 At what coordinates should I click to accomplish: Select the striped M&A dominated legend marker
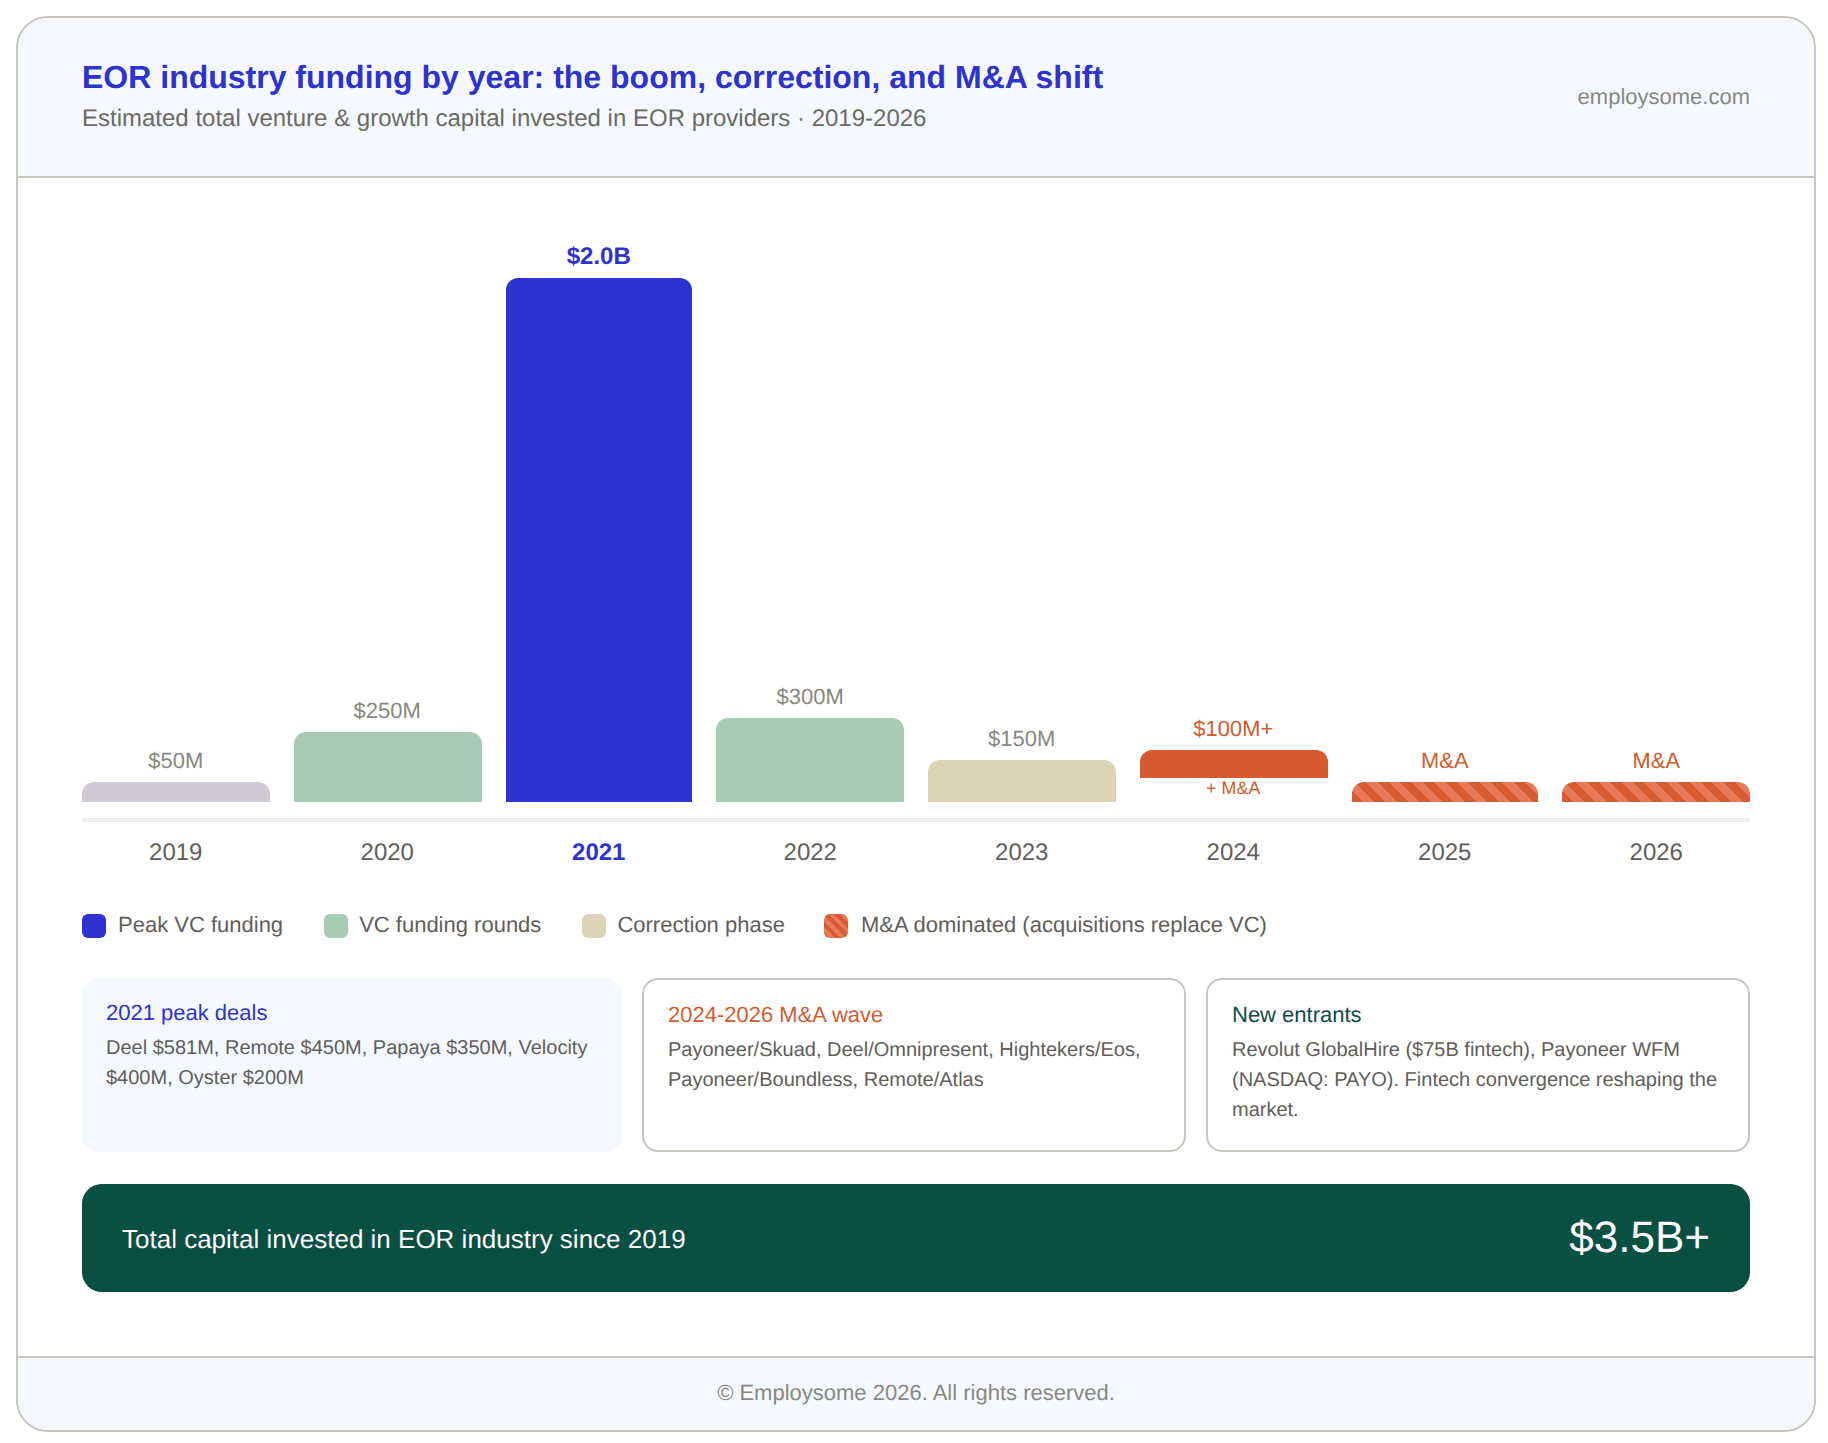836,925
